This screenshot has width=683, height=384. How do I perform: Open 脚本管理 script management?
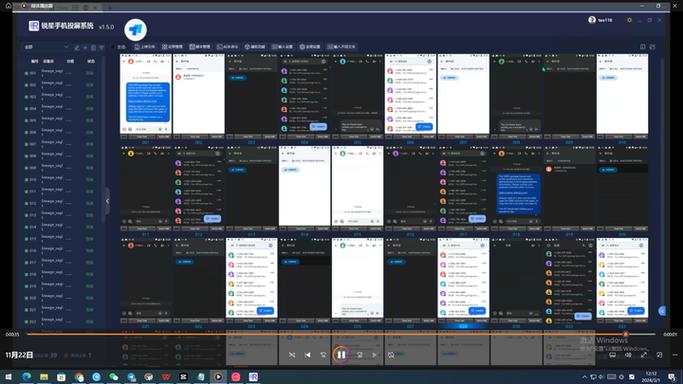tap(199, 47)
